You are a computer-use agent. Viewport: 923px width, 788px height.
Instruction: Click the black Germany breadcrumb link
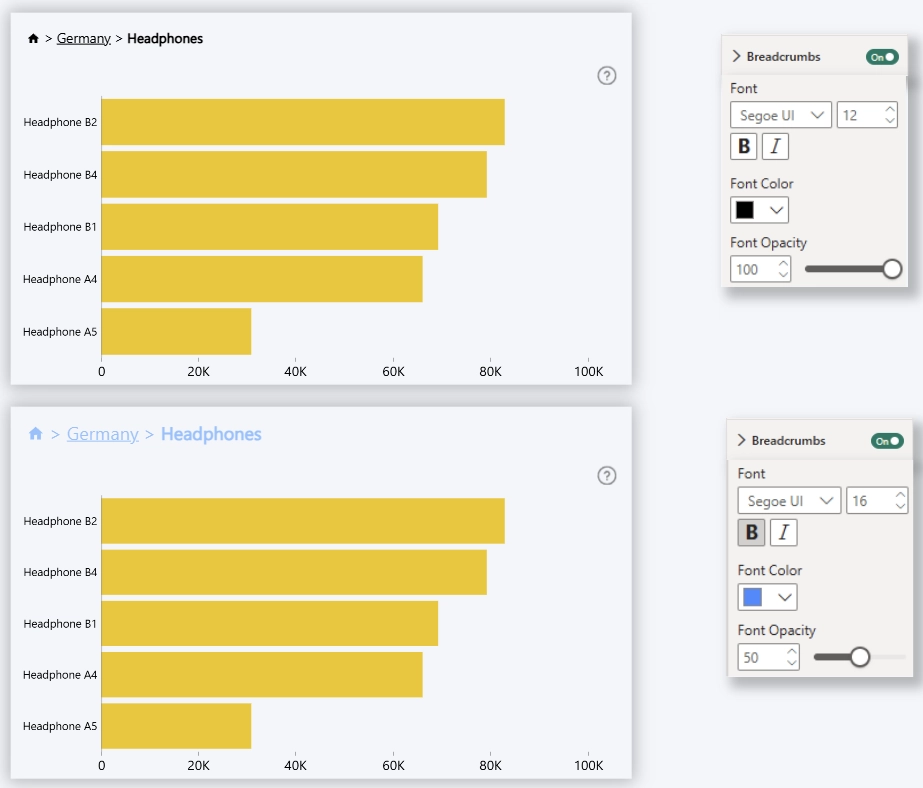pyautogui.click(x=84, y=39)
